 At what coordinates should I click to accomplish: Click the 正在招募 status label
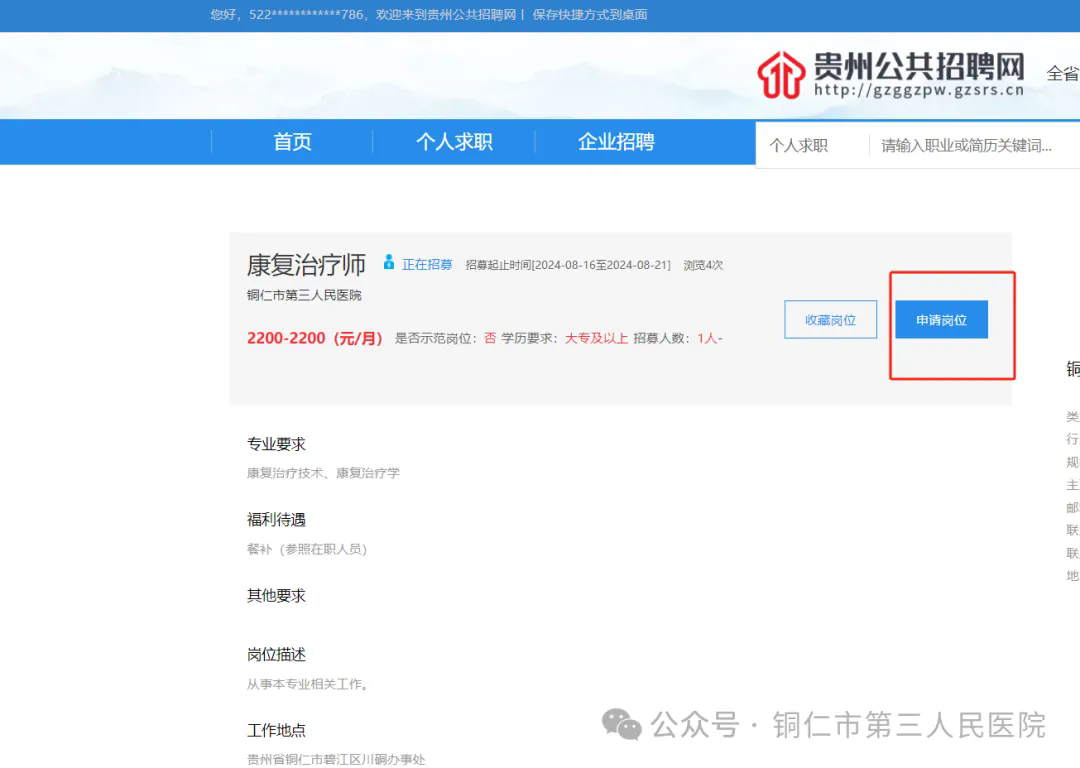[x=427, y=265]
